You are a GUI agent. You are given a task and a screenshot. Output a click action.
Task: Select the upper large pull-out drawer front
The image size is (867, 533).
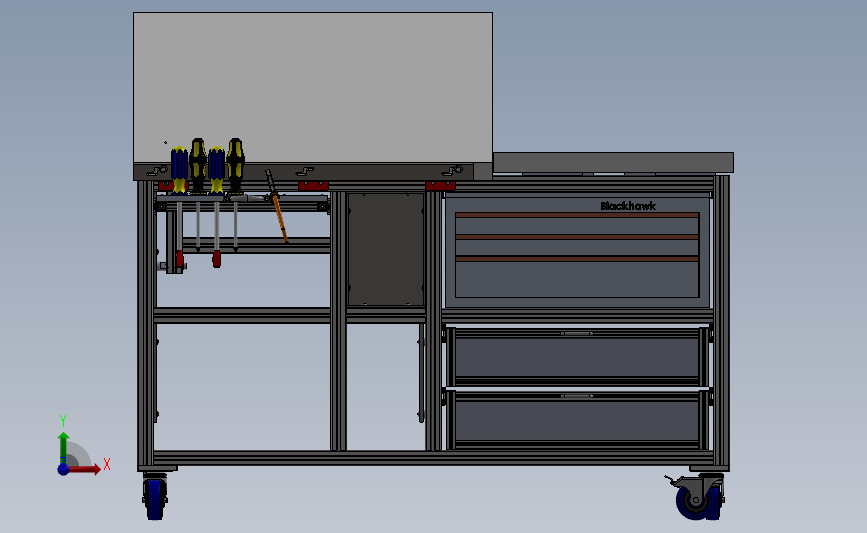(577, 358)
